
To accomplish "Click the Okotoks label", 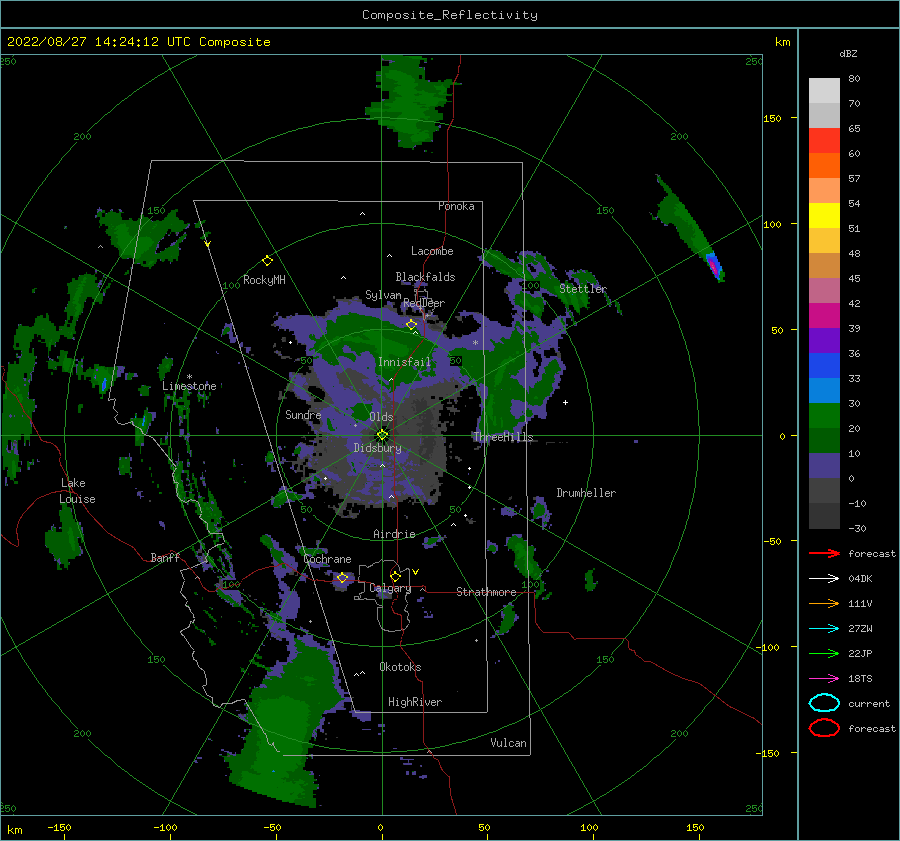I will pos(400,667).
